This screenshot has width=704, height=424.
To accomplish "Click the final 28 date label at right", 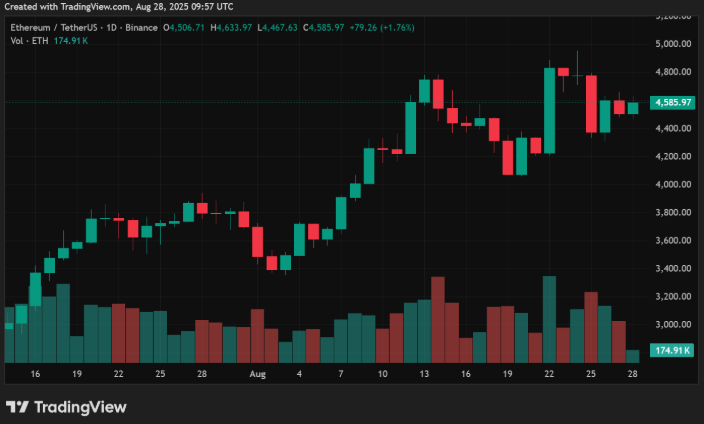I will 633,374.
